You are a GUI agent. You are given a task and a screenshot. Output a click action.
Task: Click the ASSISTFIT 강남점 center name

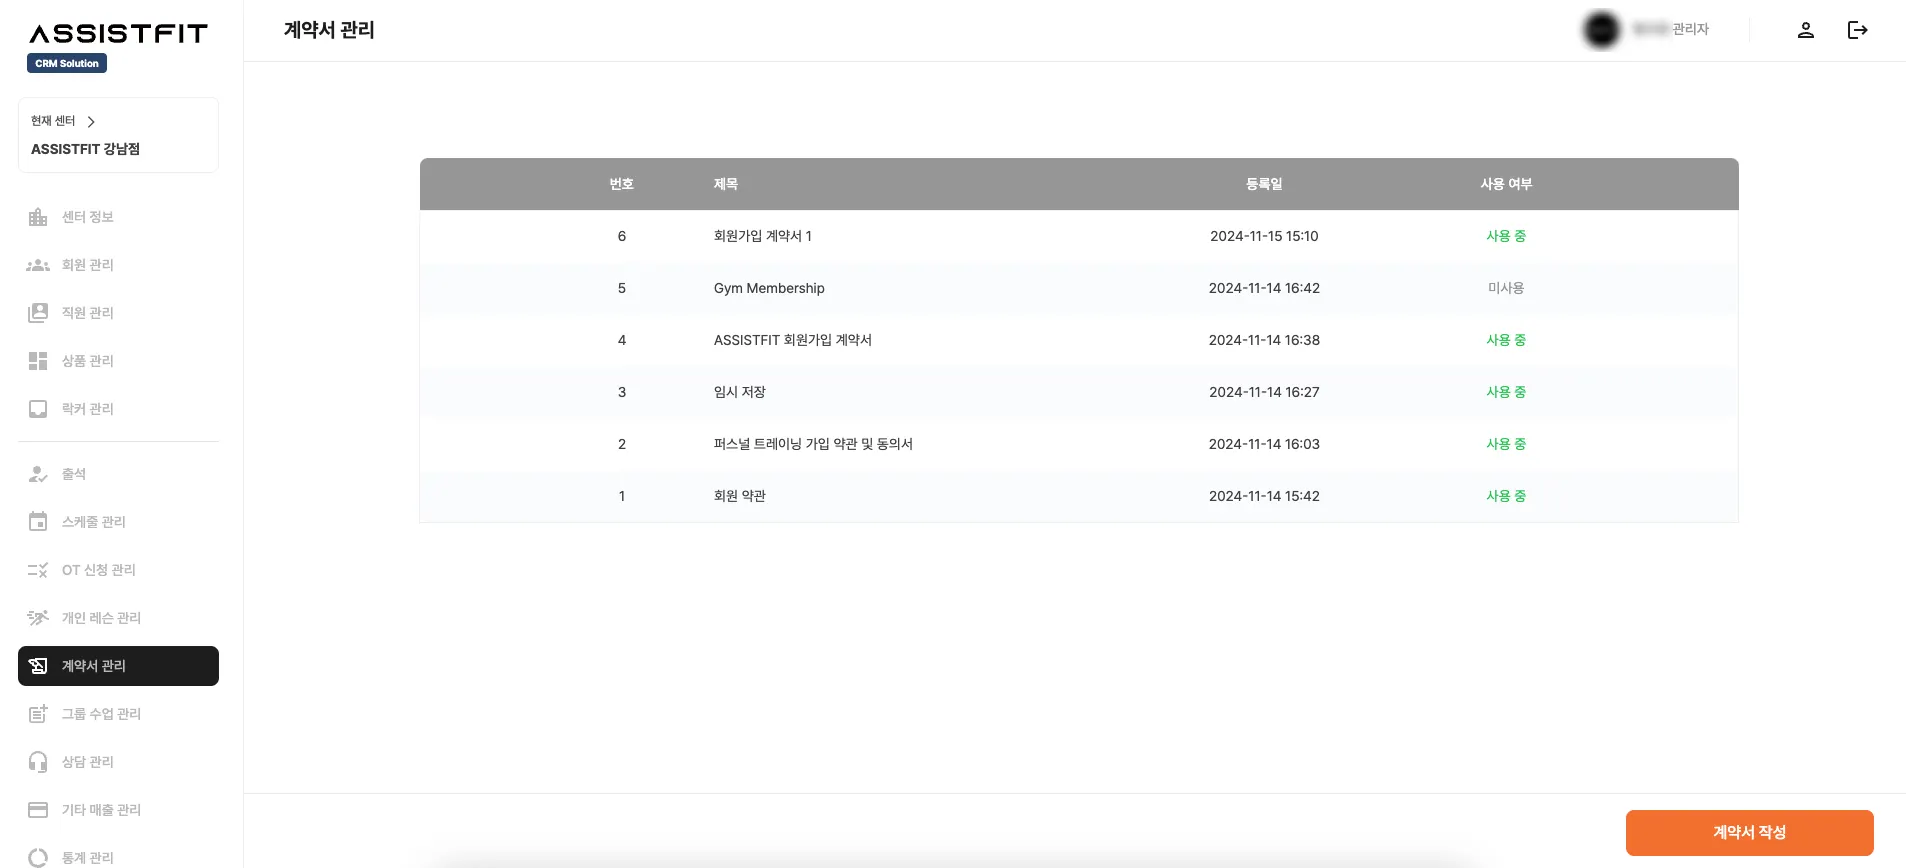[85, 149]
